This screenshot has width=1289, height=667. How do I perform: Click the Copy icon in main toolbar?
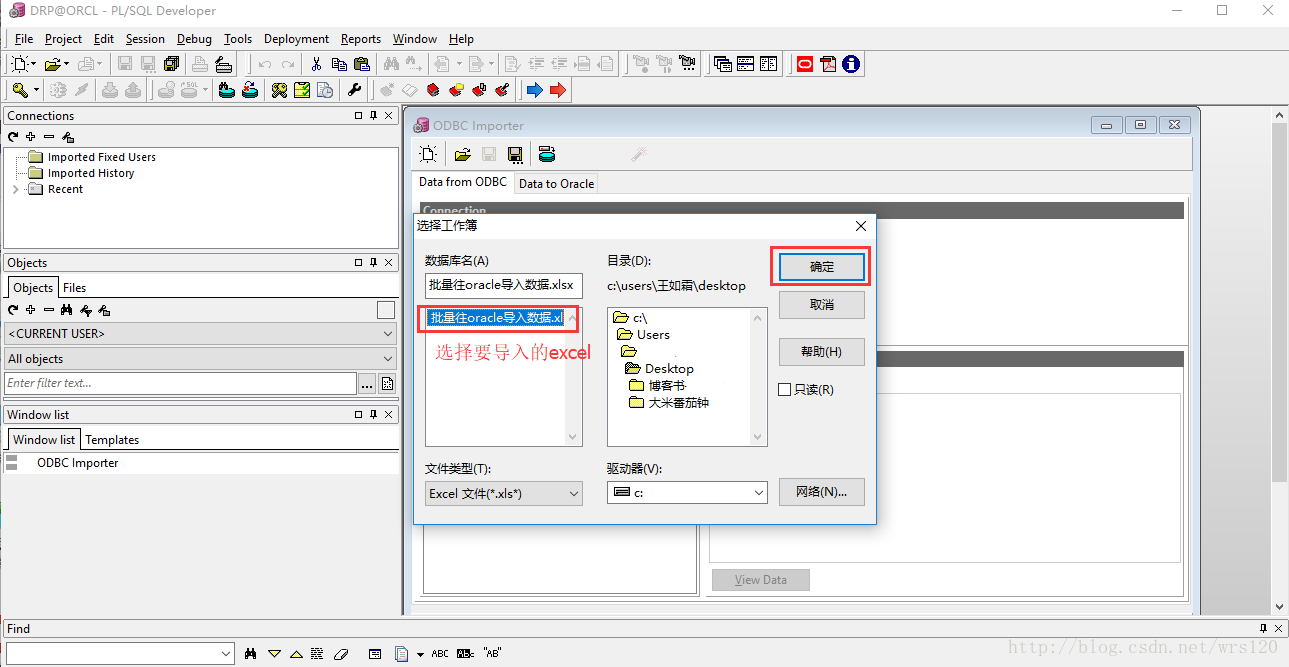click(339, 64)
